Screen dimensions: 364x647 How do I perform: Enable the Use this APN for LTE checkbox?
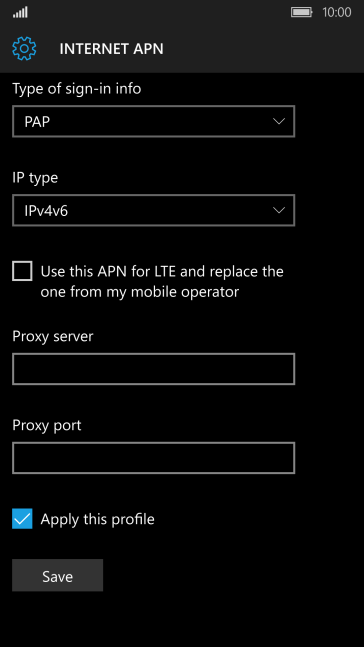point(22,272)
